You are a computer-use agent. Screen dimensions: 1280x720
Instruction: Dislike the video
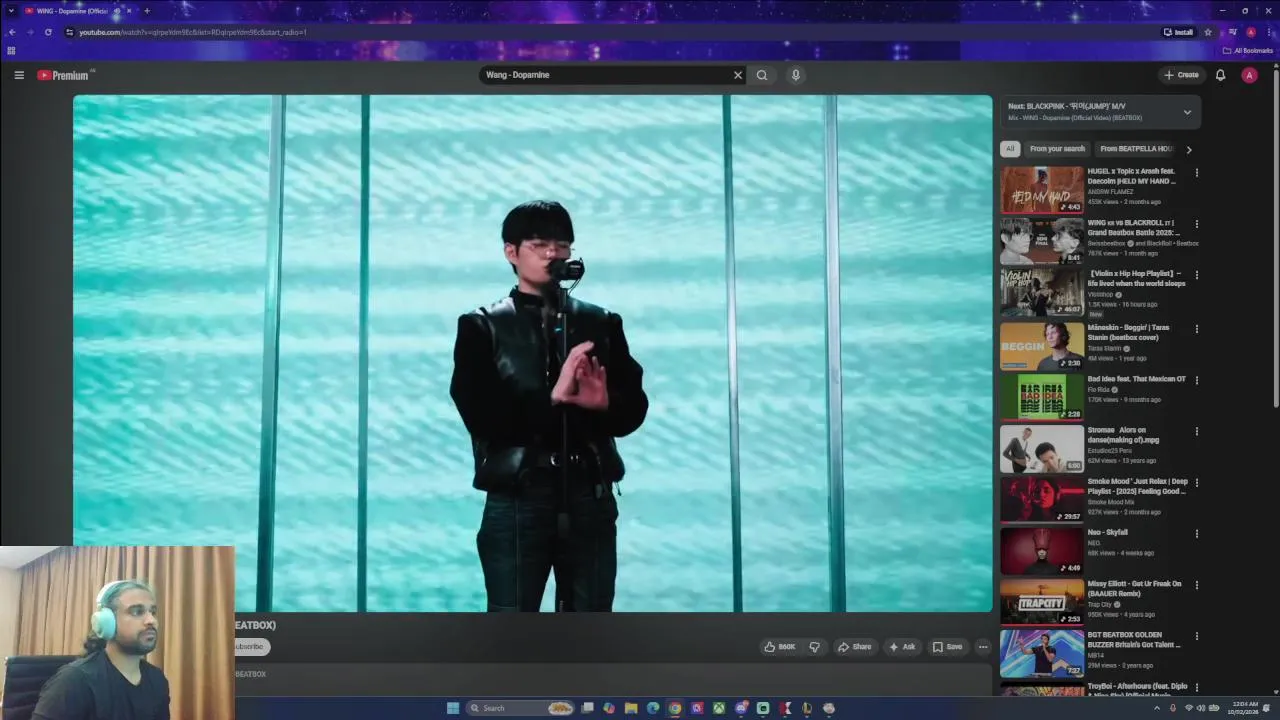tap(814, 647)
